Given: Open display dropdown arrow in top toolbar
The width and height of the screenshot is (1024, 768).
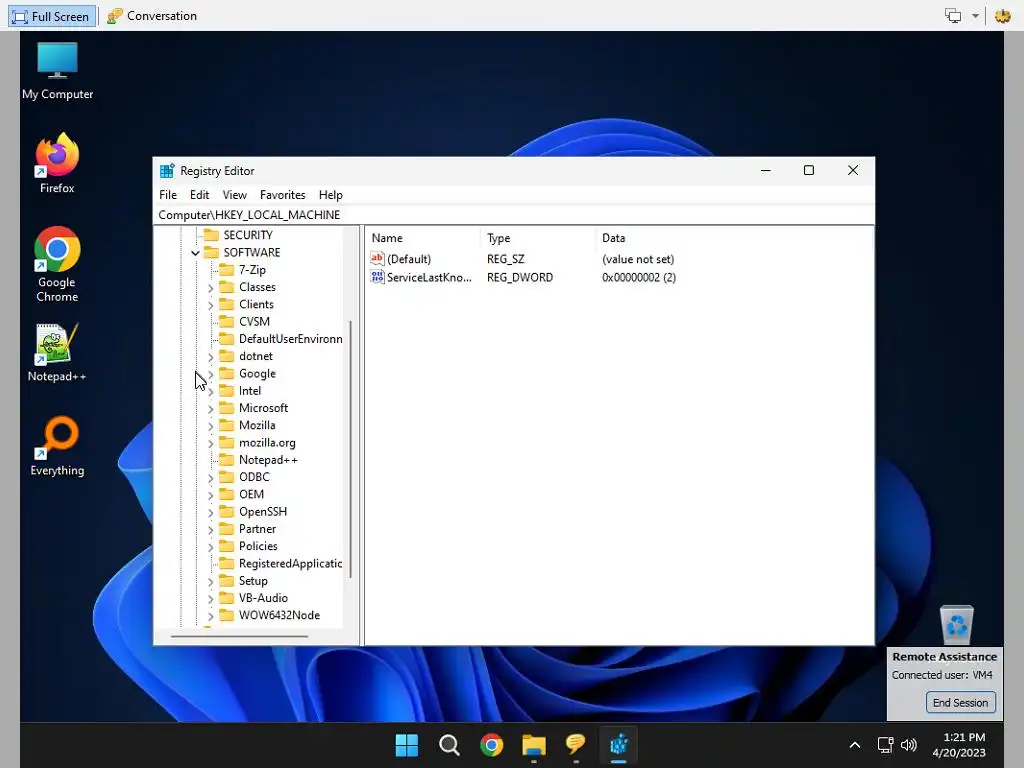Looking at the screenshot, I should (x=975, y=16).
